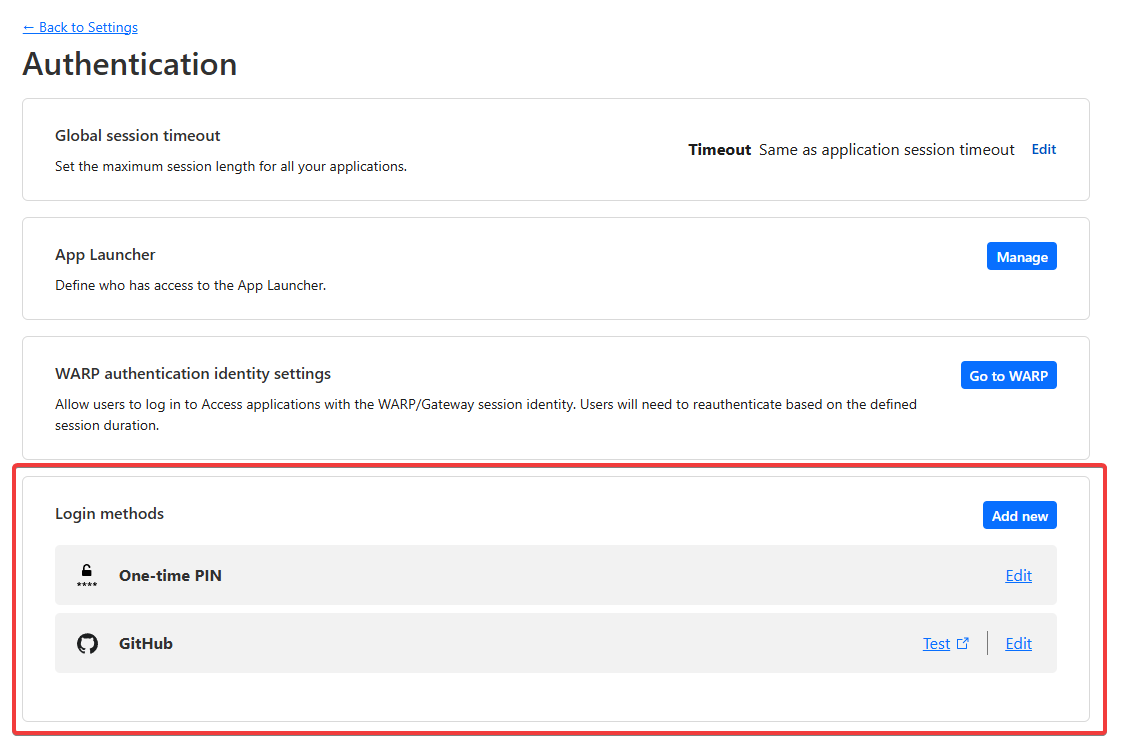Open the Add new login method button
The image size is (1126, 754).
click(1019, 515)
